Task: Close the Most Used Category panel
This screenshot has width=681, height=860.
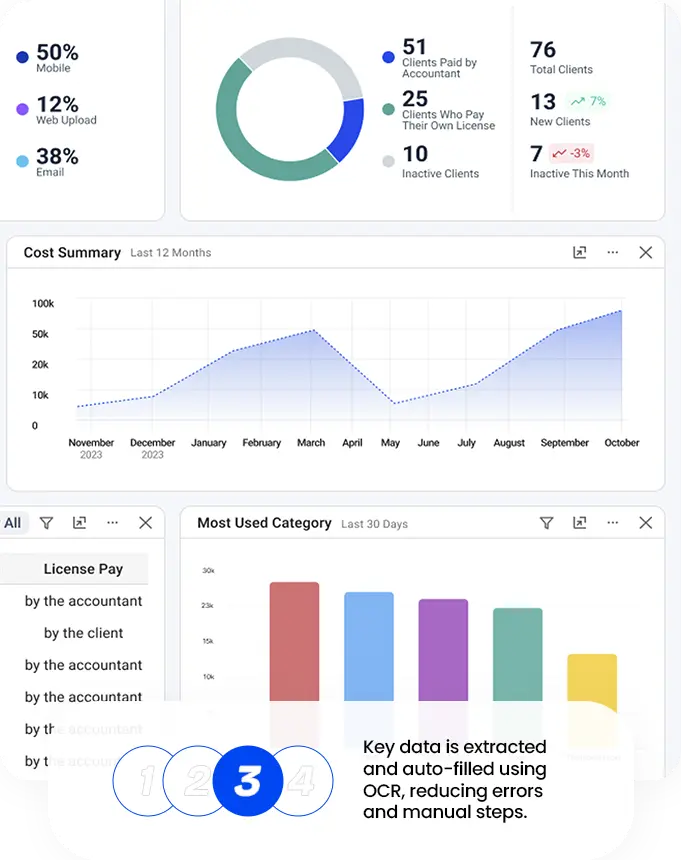Action: click(646, 523)
